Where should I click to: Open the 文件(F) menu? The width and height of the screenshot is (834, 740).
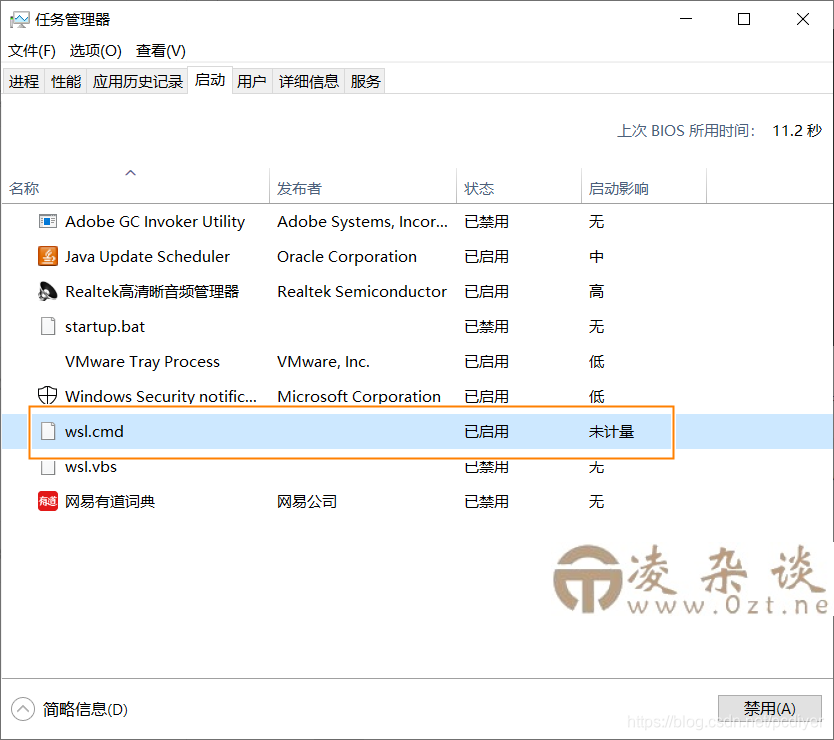(x=32, y=51)
